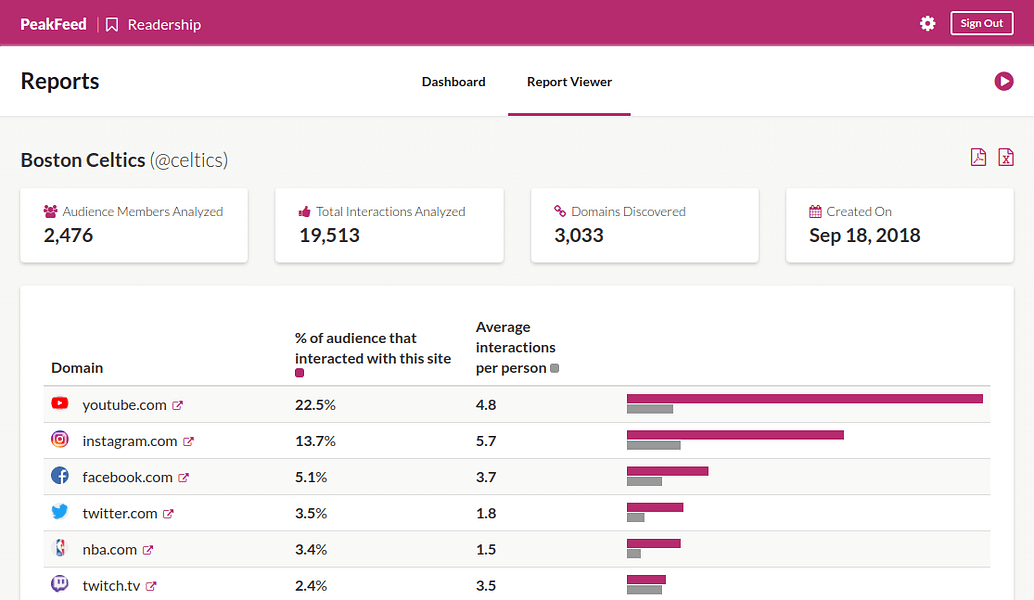Click the Domain column header
Screen dimensions: 1034x600
77,368
